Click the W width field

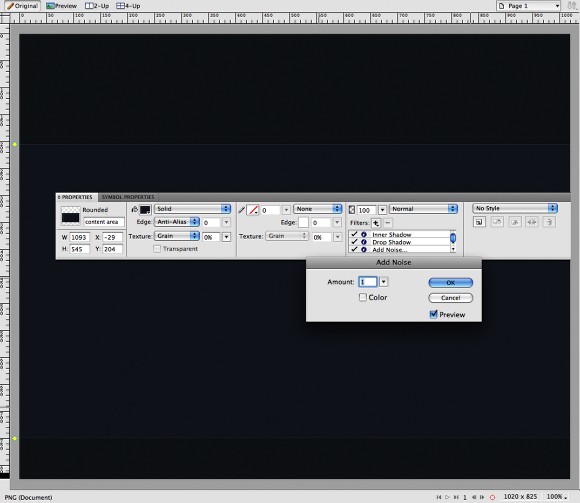click(80, 237)
